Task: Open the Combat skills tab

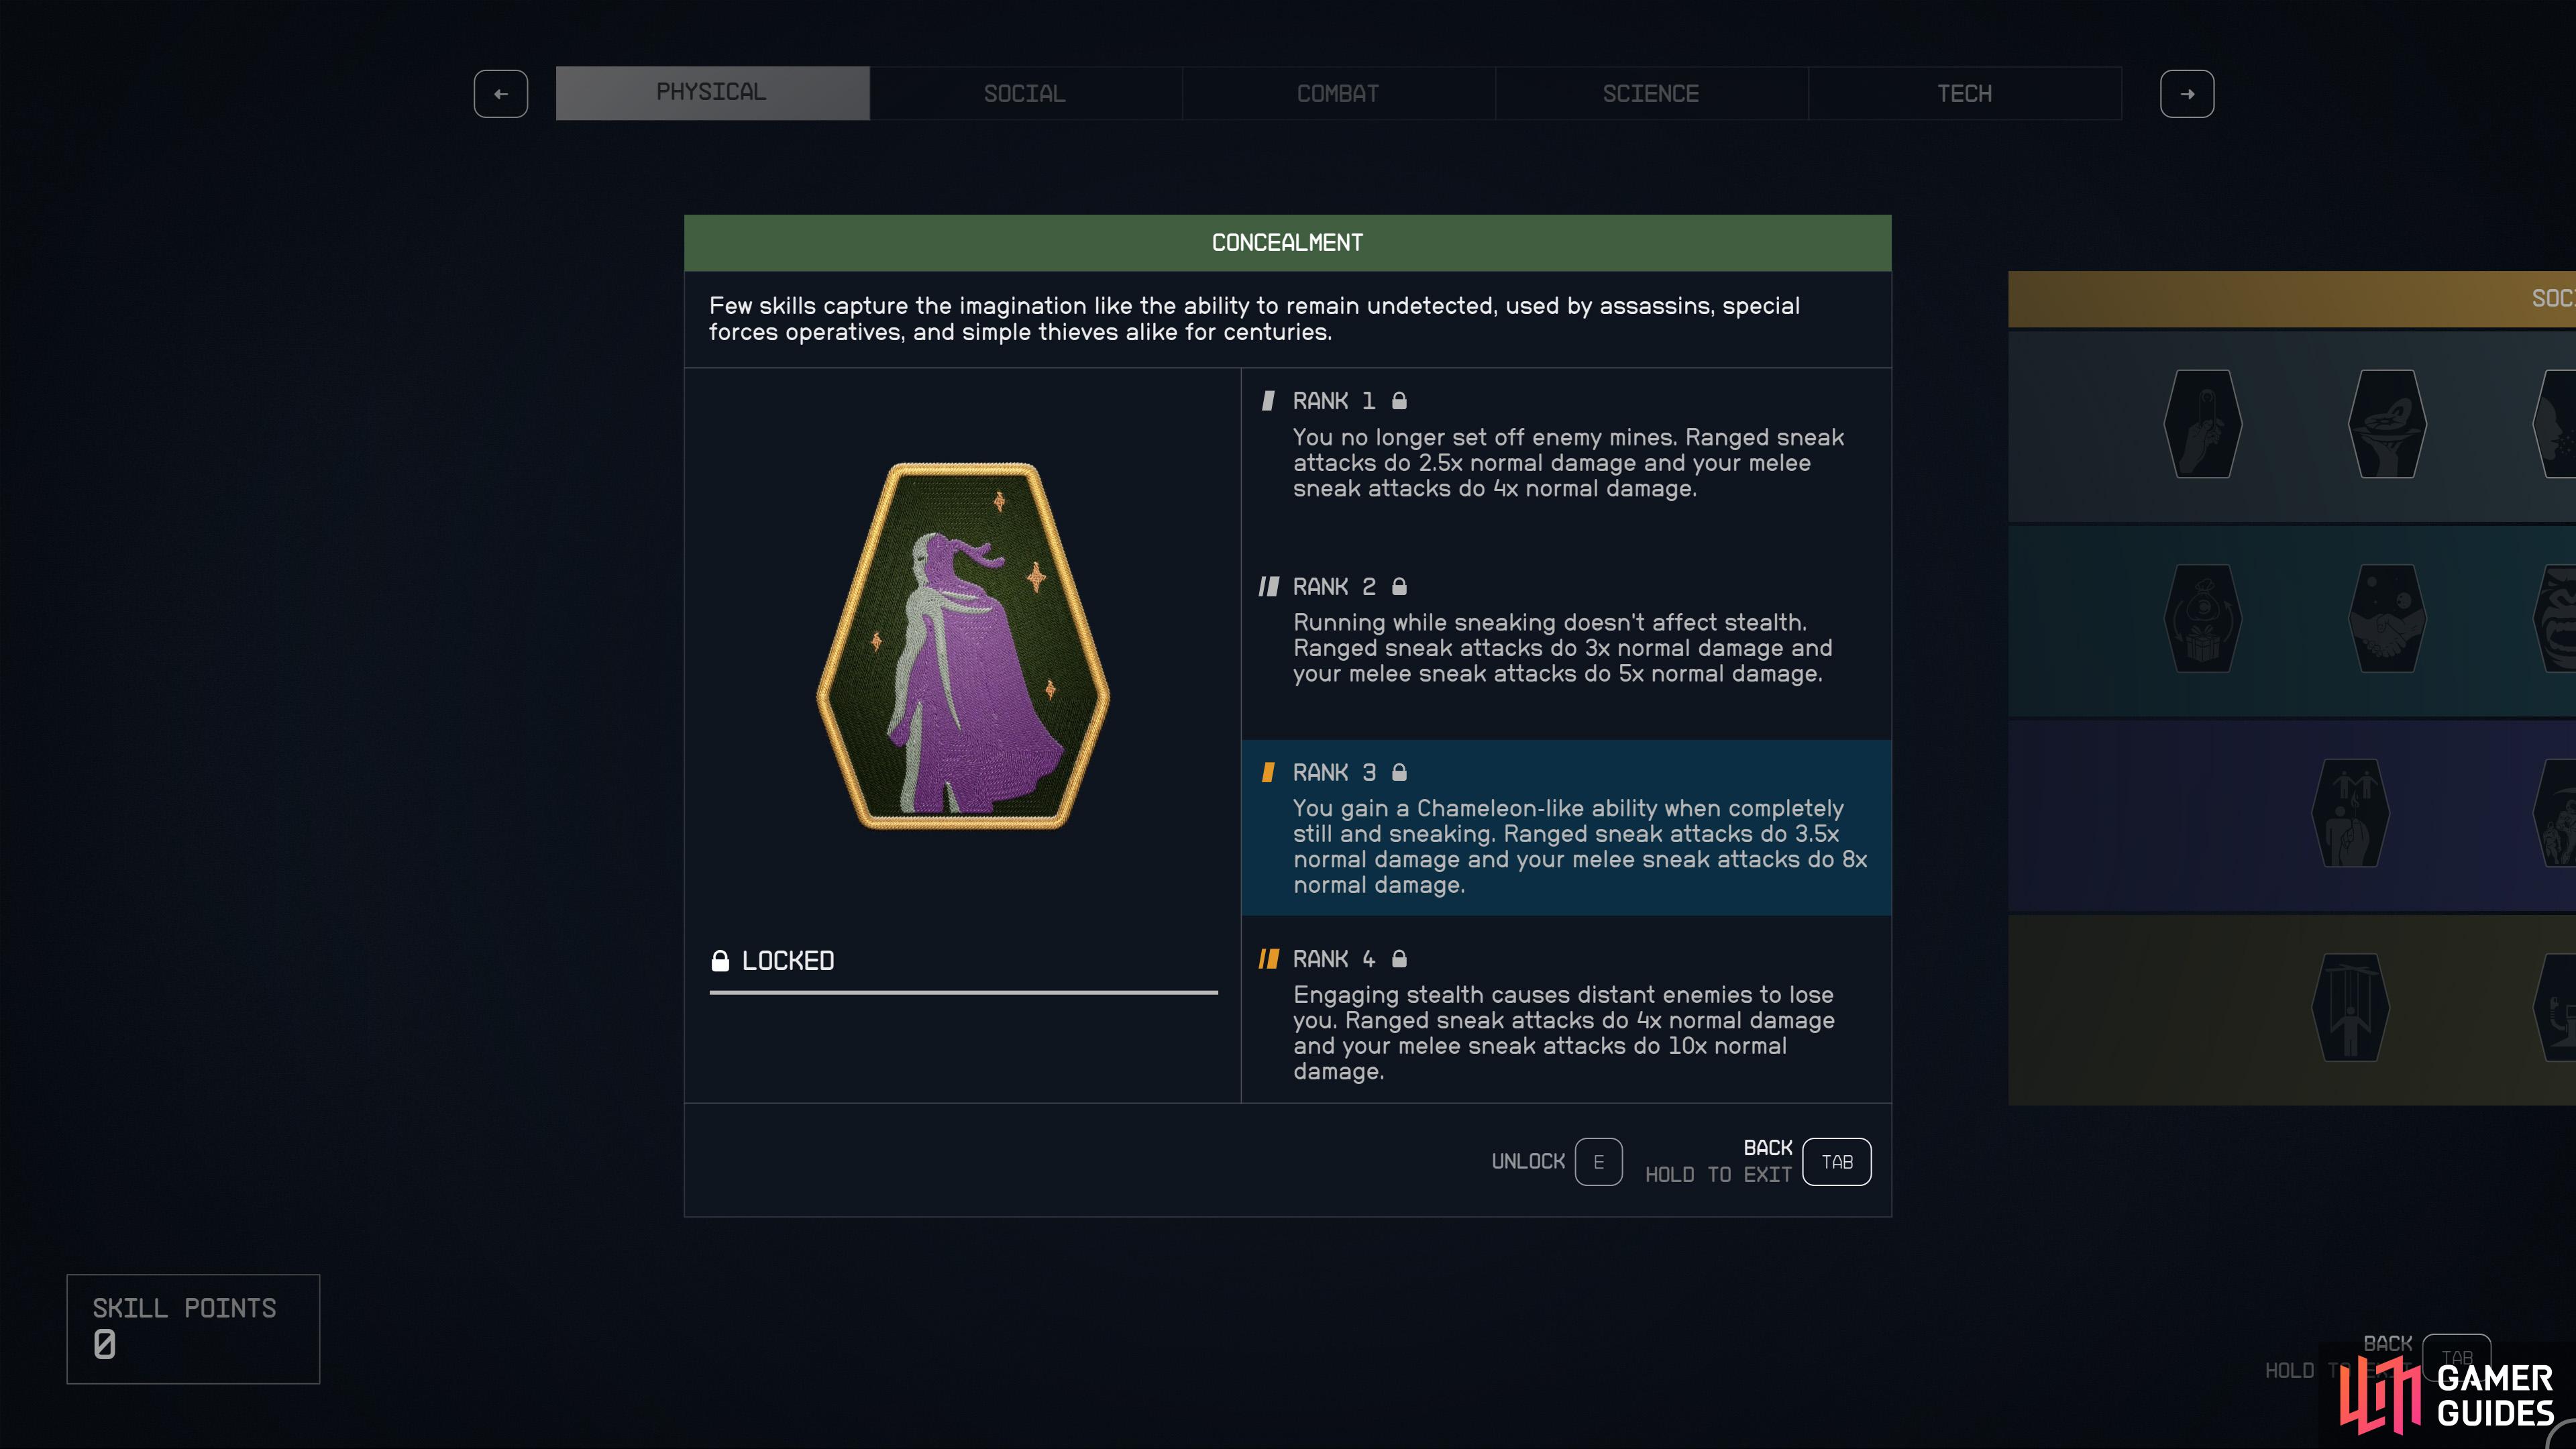Action: [x=1338, y=94]
